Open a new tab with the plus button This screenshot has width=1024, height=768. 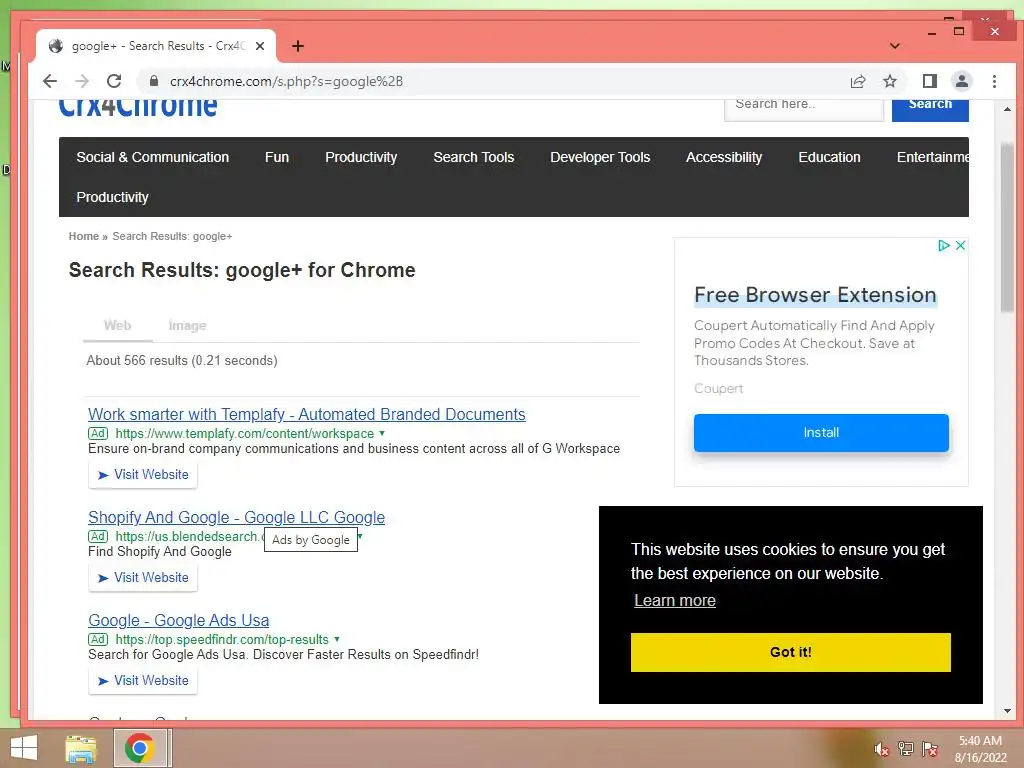click(298, 46)
